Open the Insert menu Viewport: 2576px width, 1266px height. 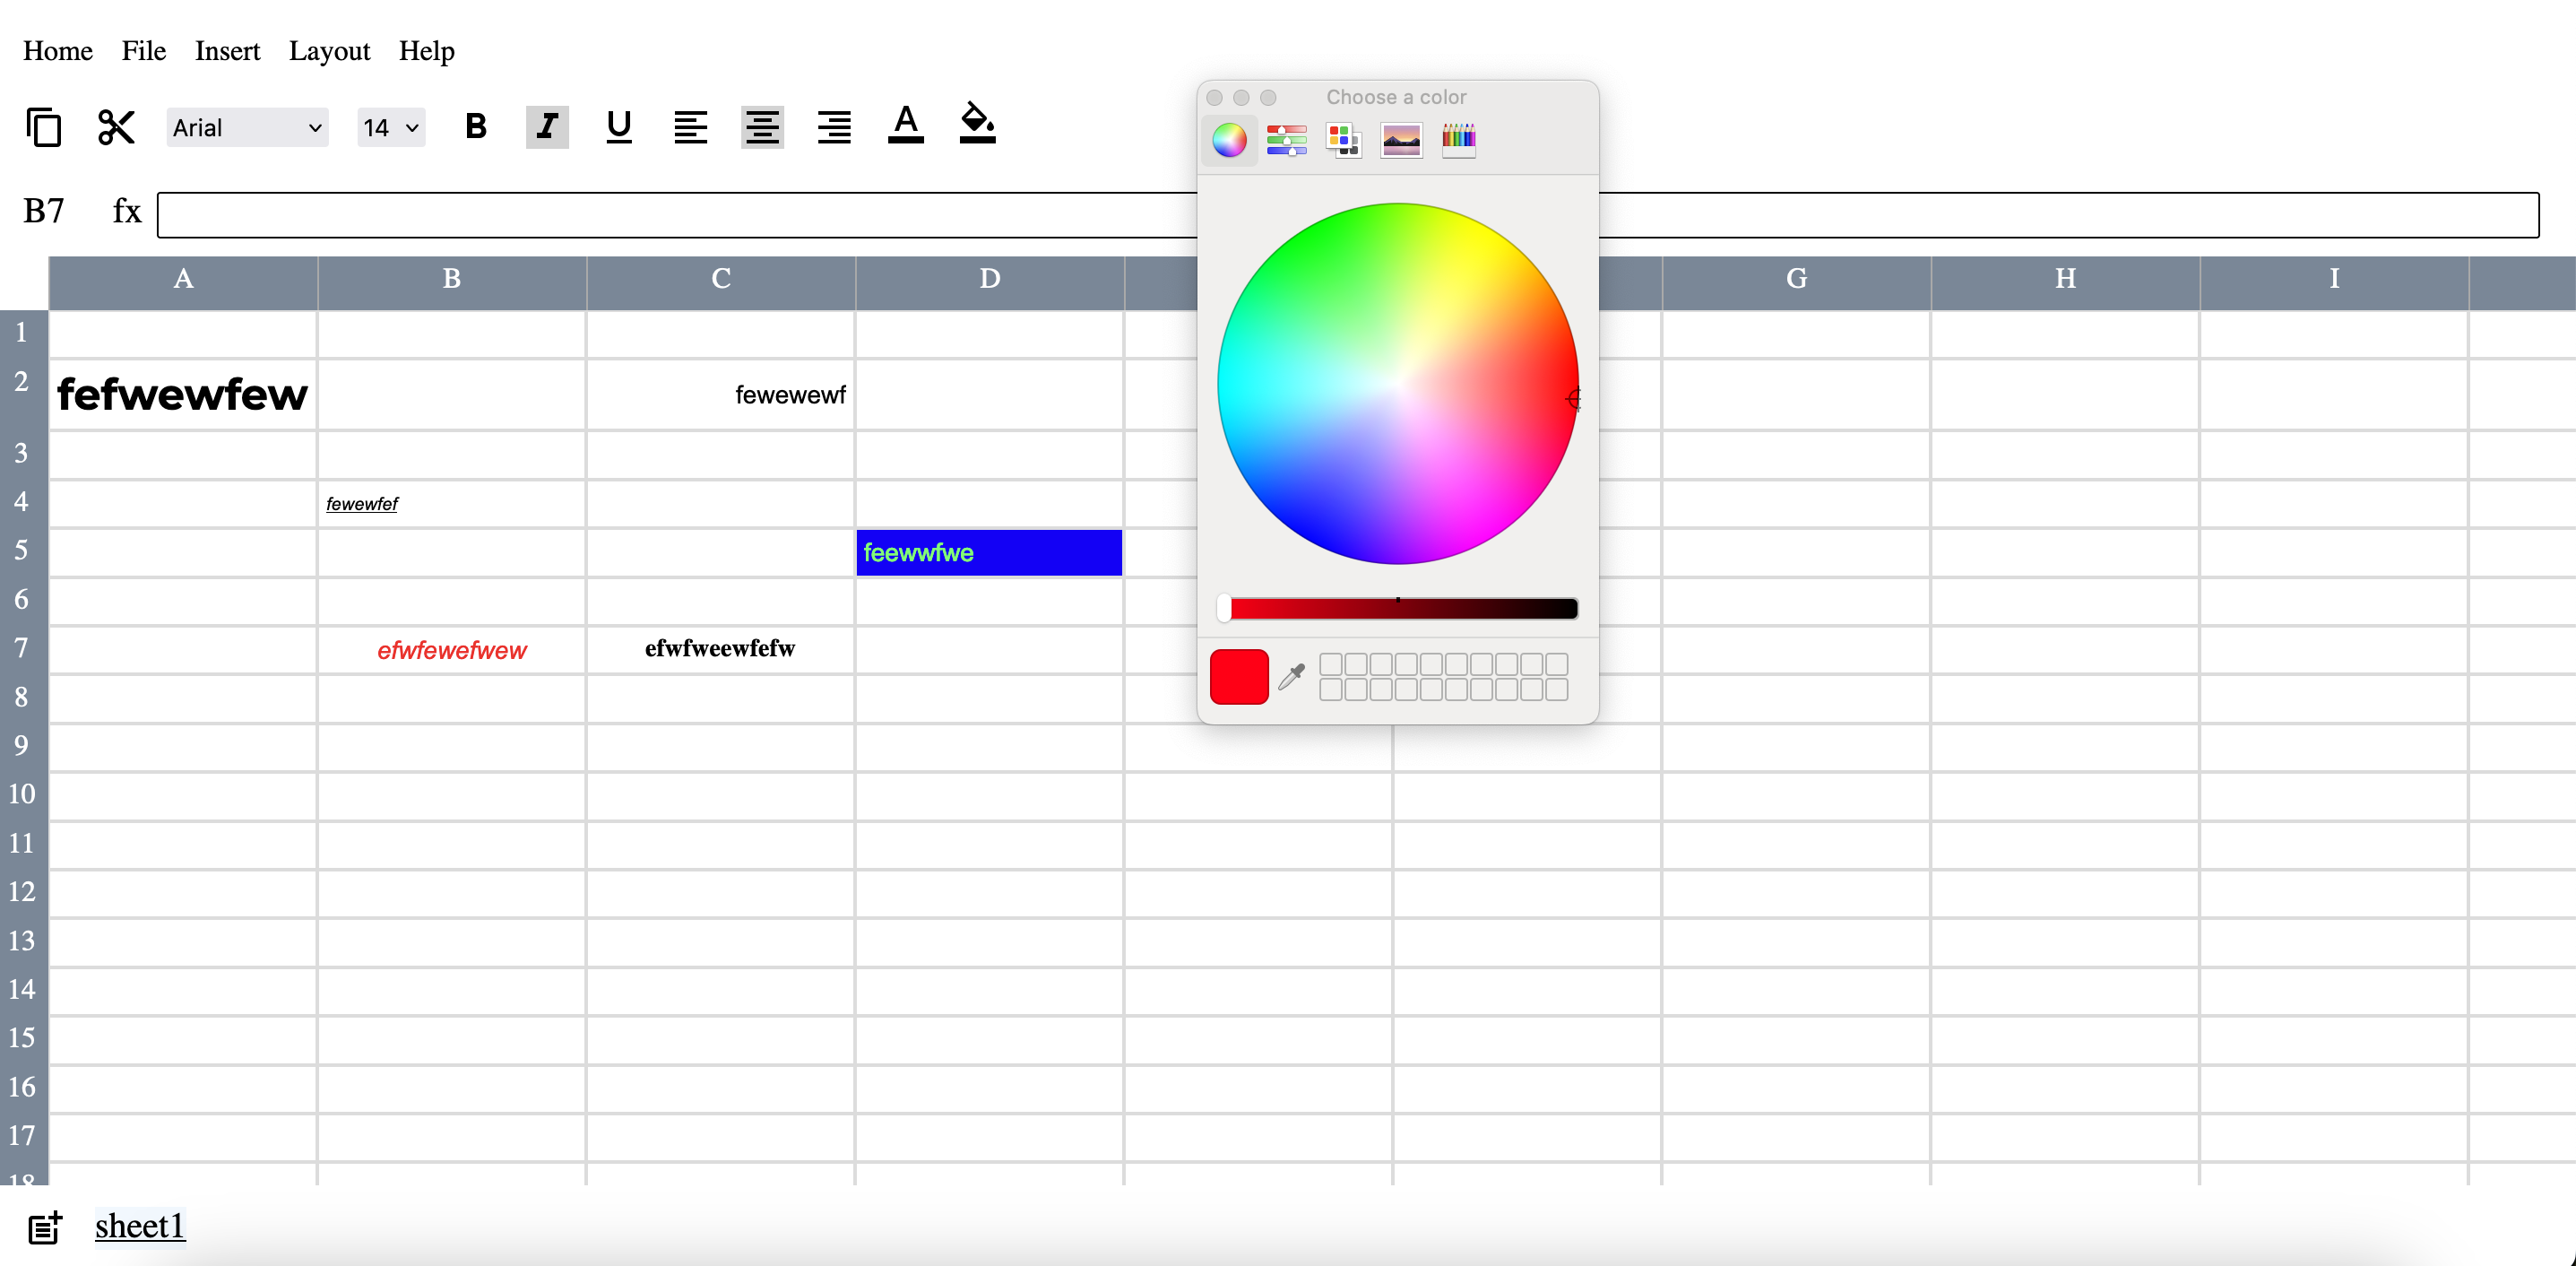point(227,51)
